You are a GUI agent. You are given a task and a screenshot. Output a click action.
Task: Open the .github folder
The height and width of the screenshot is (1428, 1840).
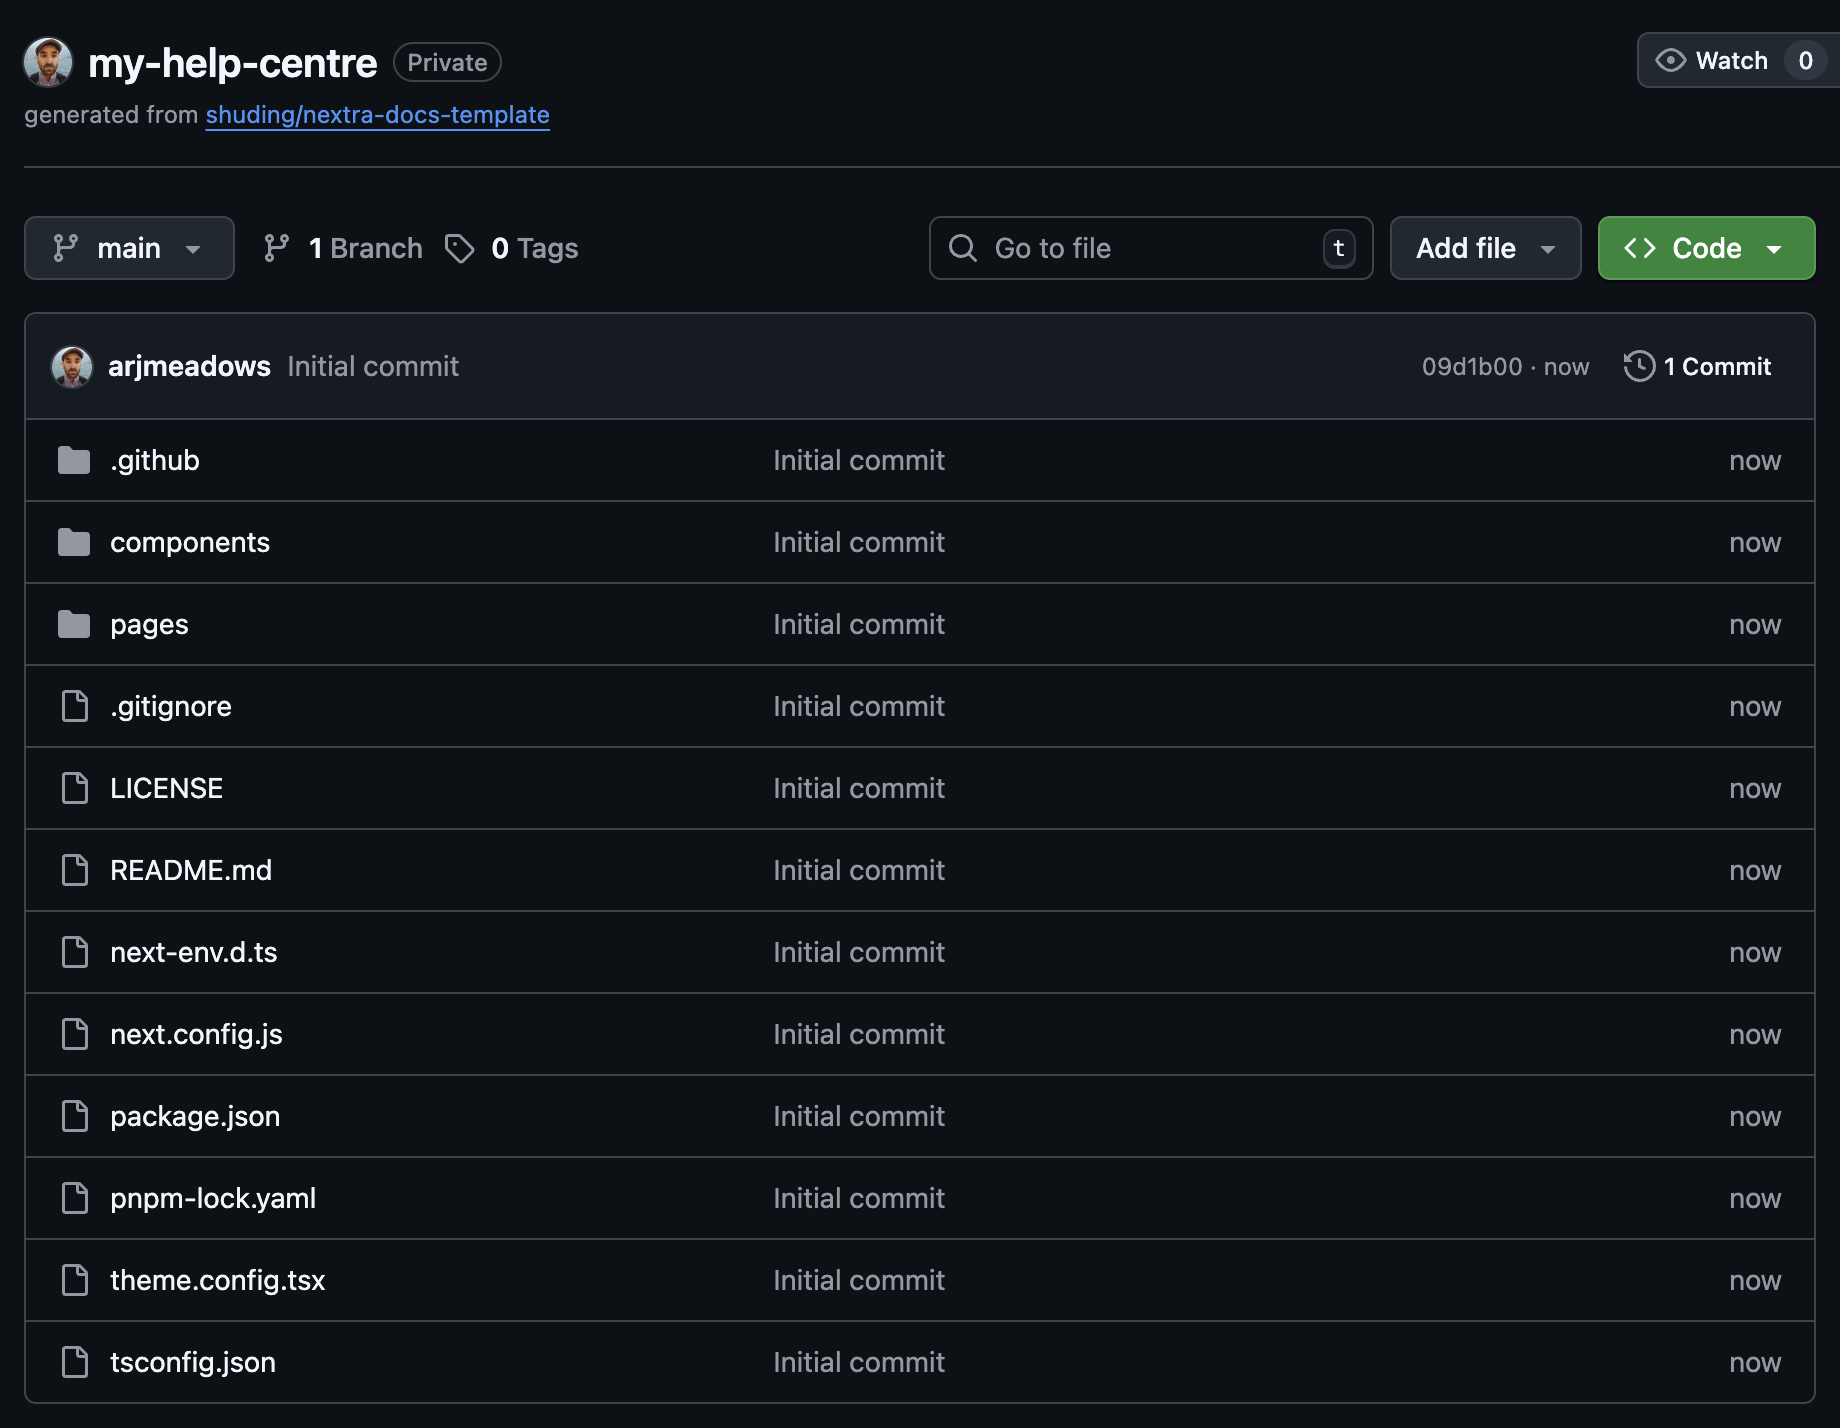[155, 460]
